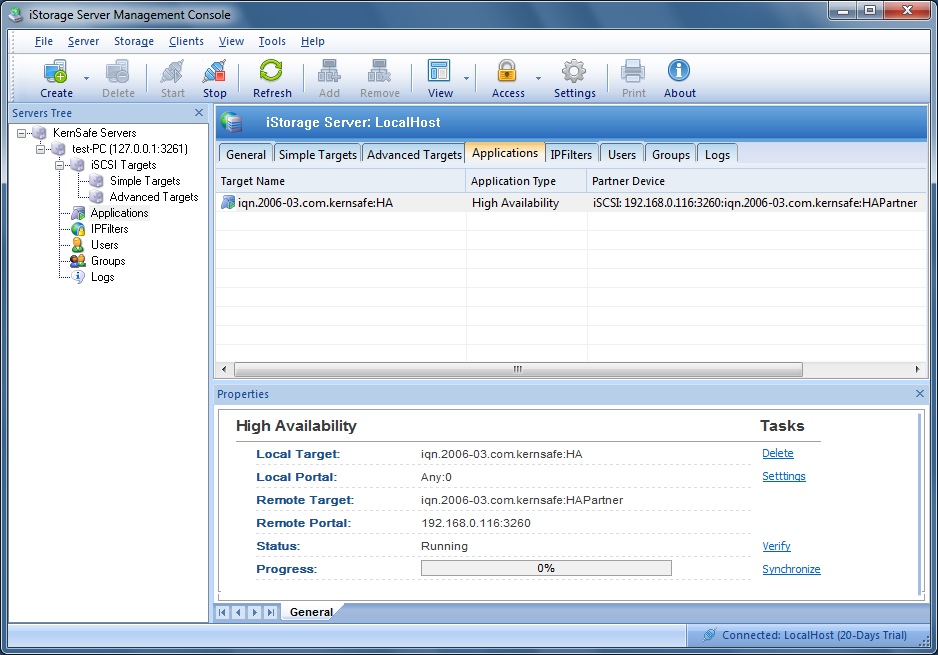Open the About information icon
938x655 pixels.
pos(679,71)
